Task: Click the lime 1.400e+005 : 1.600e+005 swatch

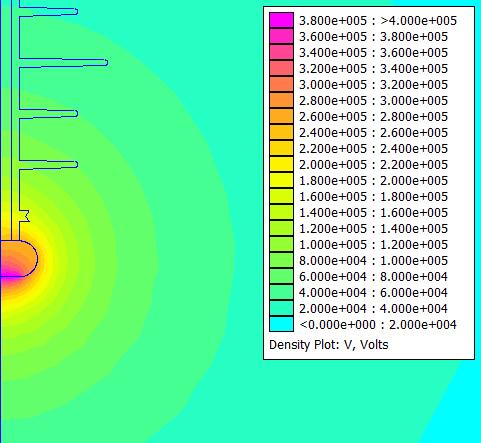Action: pyautogui.click(x=281, y=212)
